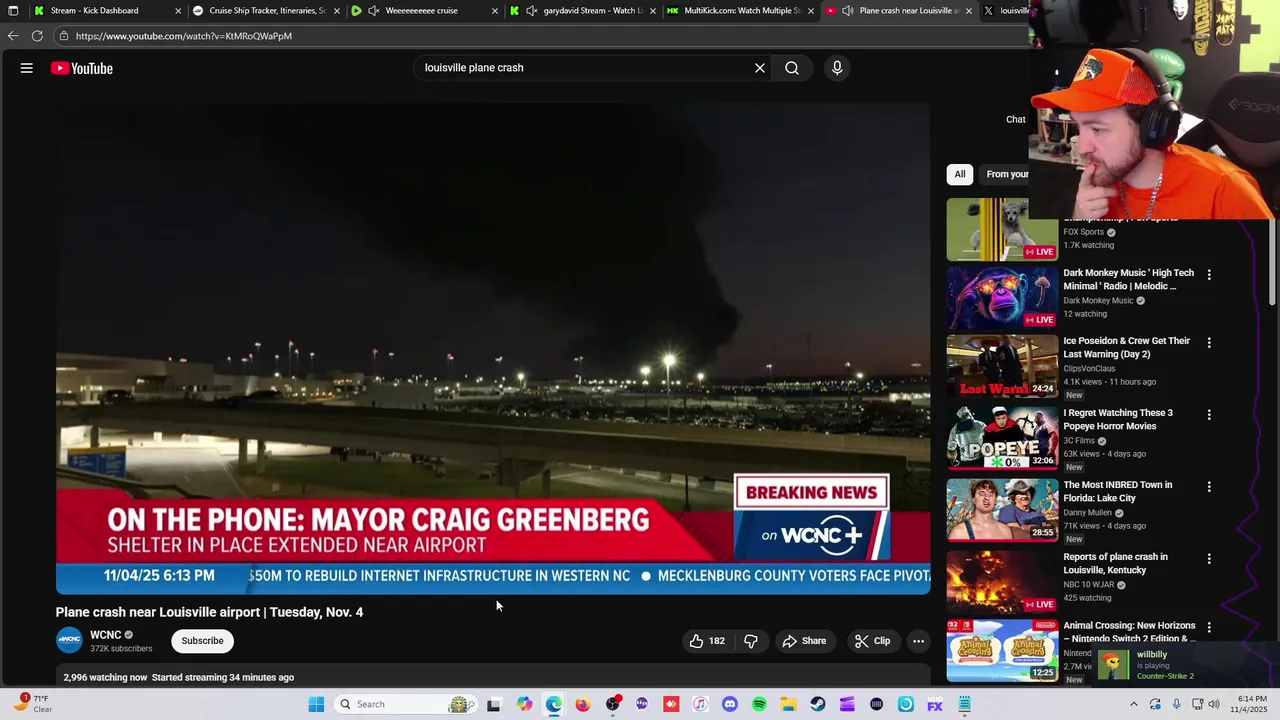This screenshot has height=720, width=1280.
Task: Open options for Dark Monkey Music video
Action: (1209, 274)
